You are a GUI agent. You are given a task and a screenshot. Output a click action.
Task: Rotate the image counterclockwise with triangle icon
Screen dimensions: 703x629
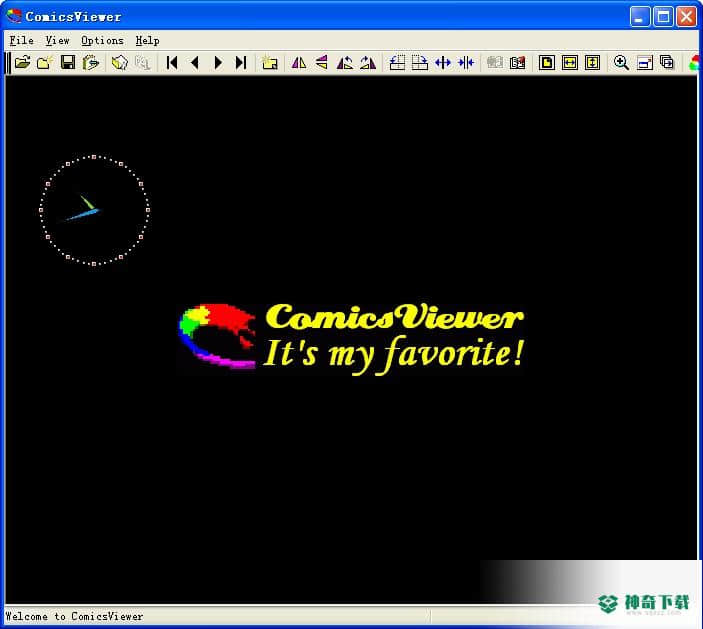click(x=344, y=62)
